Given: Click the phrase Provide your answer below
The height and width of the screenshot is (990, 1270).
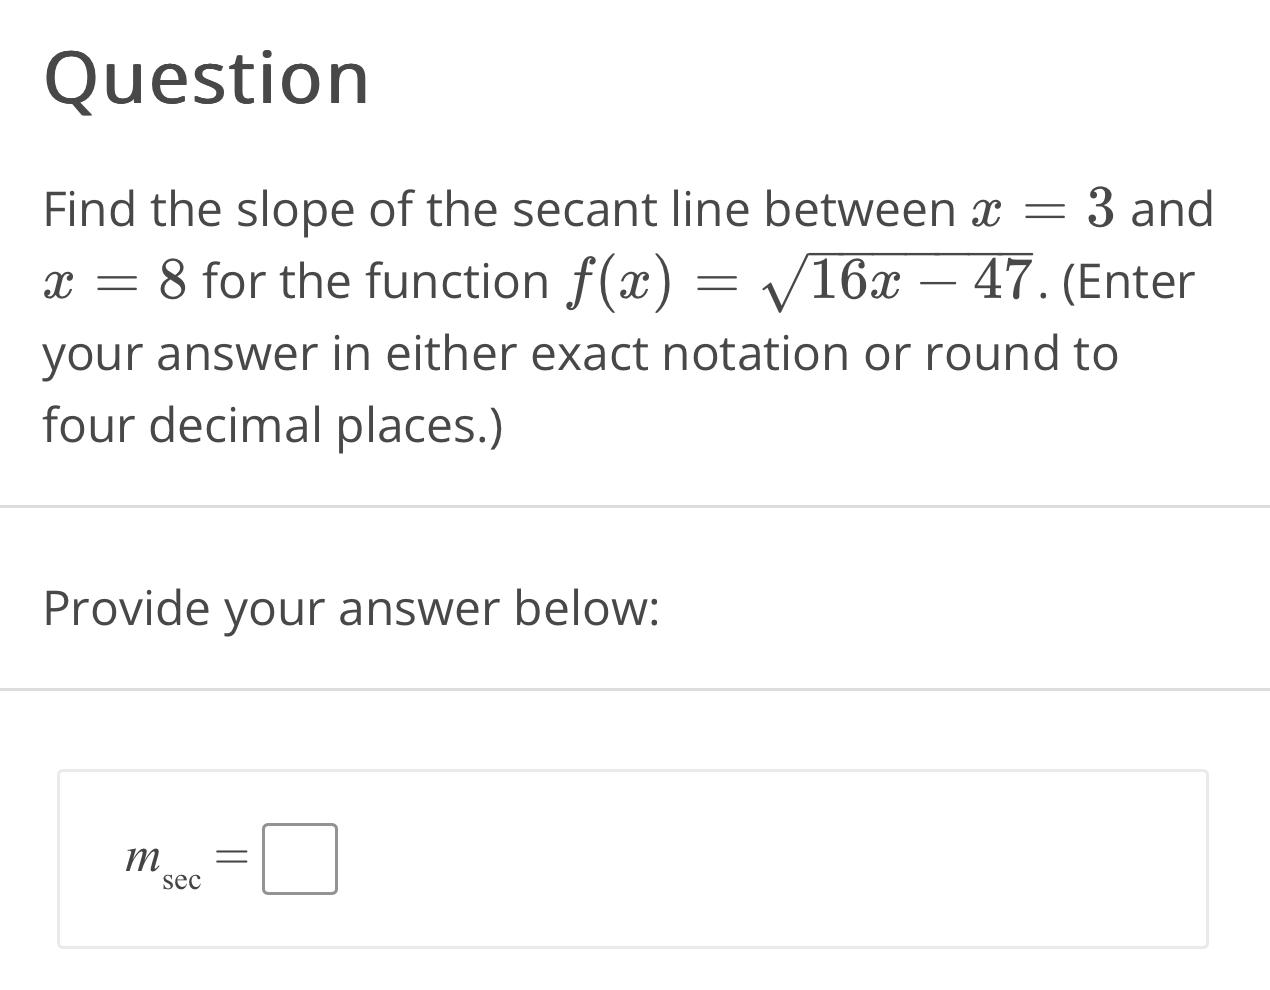Looking at the screenshot, I should (x=350, y=608).
